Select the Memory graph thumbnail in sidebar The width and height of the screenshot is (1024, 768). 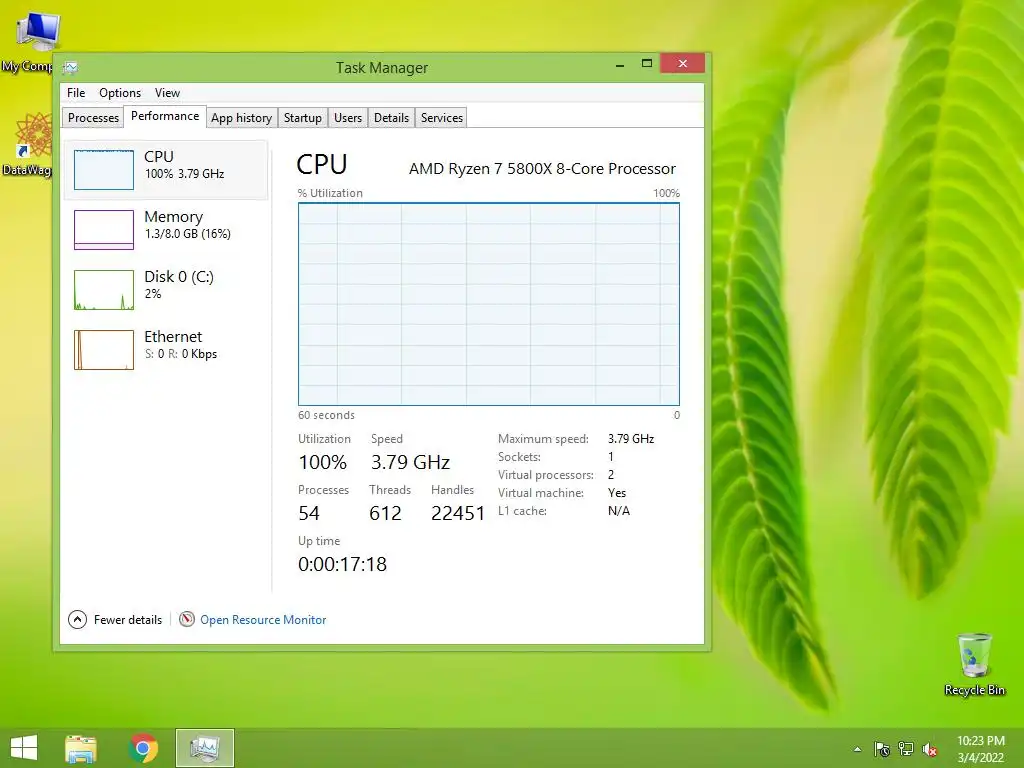coord(104,230)
